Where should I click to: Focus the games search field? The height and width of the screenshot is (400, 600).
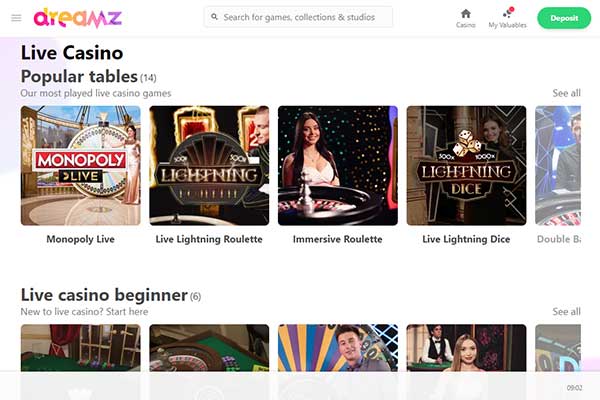(298, 17)
